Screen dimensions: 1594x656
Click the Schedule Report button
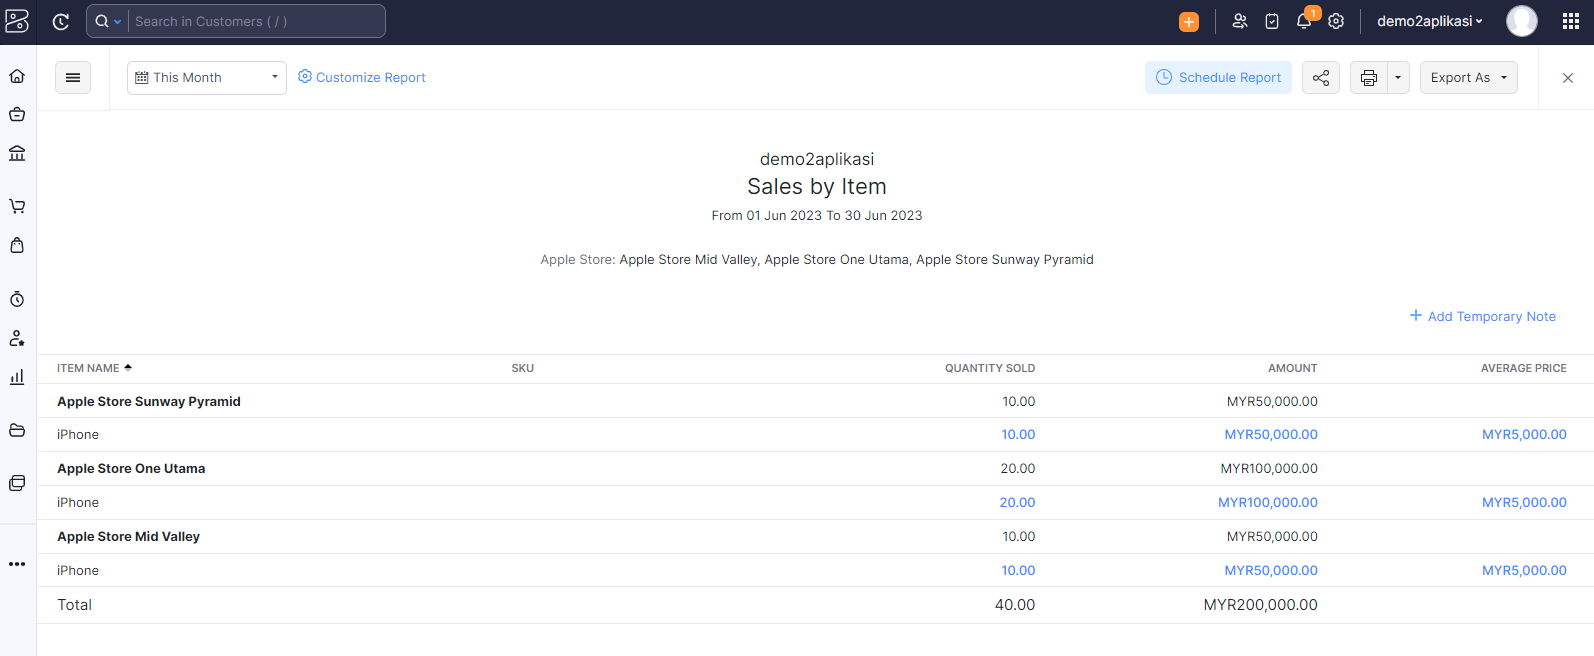(x=1218, y=77)
